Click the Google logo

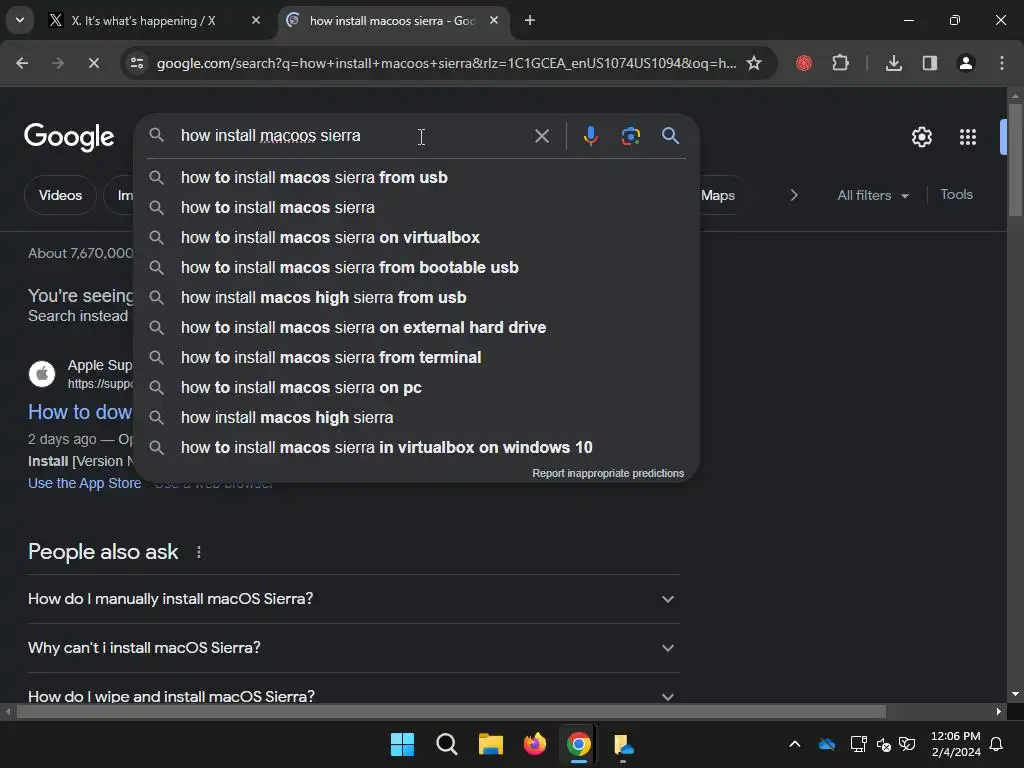point(69,137)
